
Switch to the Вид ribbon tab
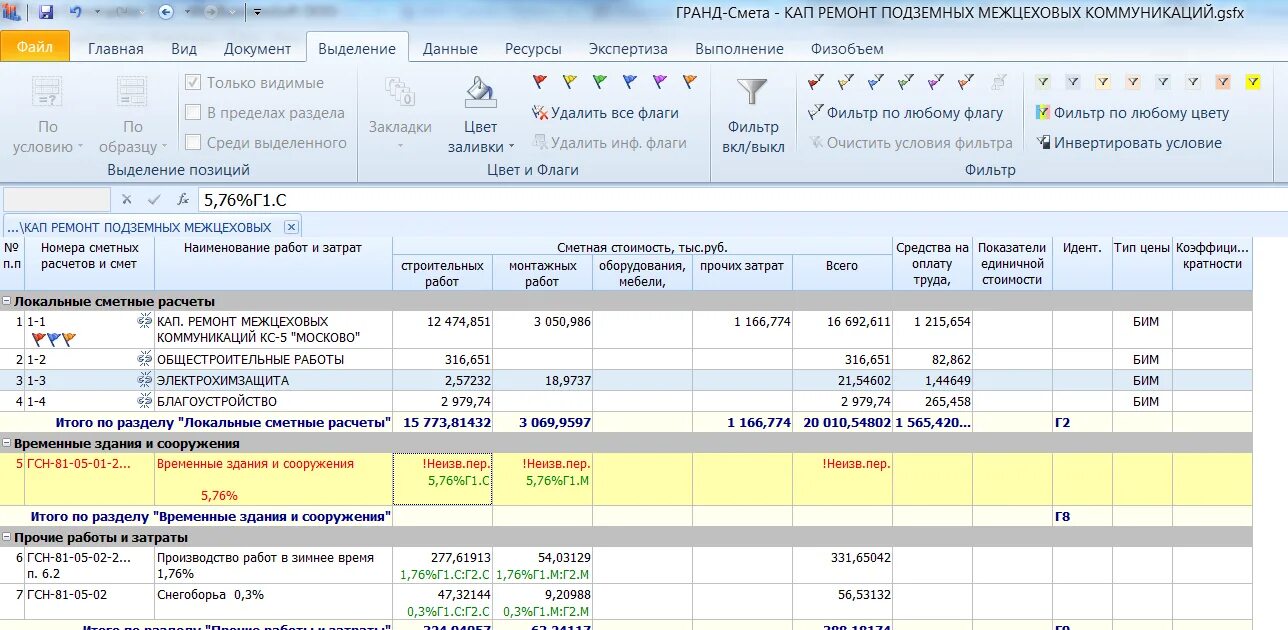click(x=184, y=48)
